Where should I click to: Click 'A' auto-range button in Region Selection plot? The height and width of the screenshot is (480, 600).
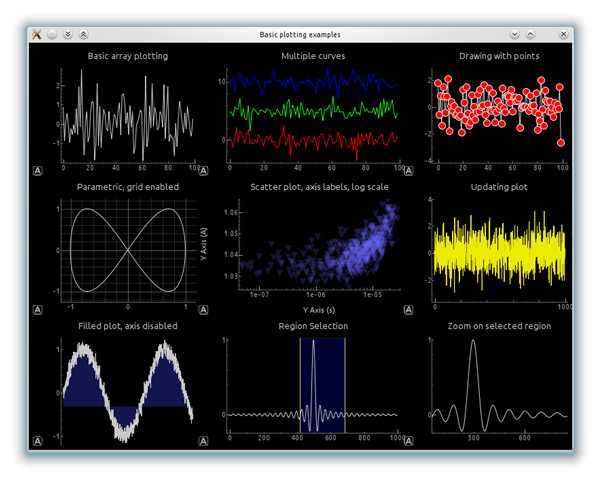[204, 440]
